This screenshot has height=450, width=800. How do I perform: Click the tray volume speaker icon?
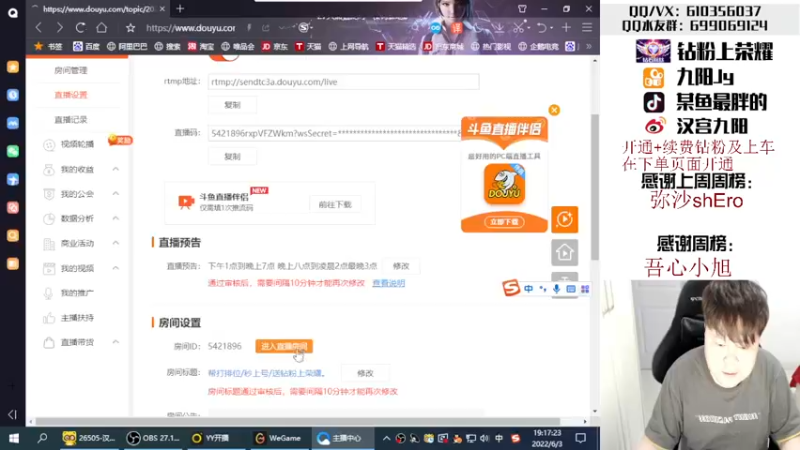[484, 438]
